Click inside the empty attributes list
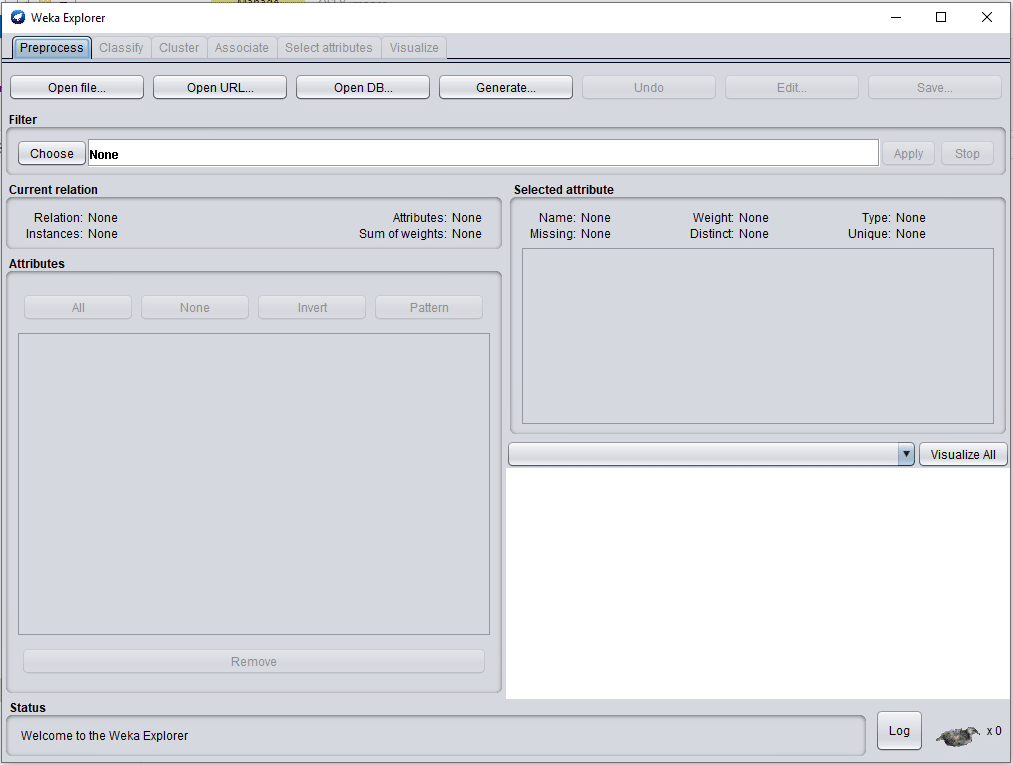Screen dimensions: 1013x765 click(254, 484)
